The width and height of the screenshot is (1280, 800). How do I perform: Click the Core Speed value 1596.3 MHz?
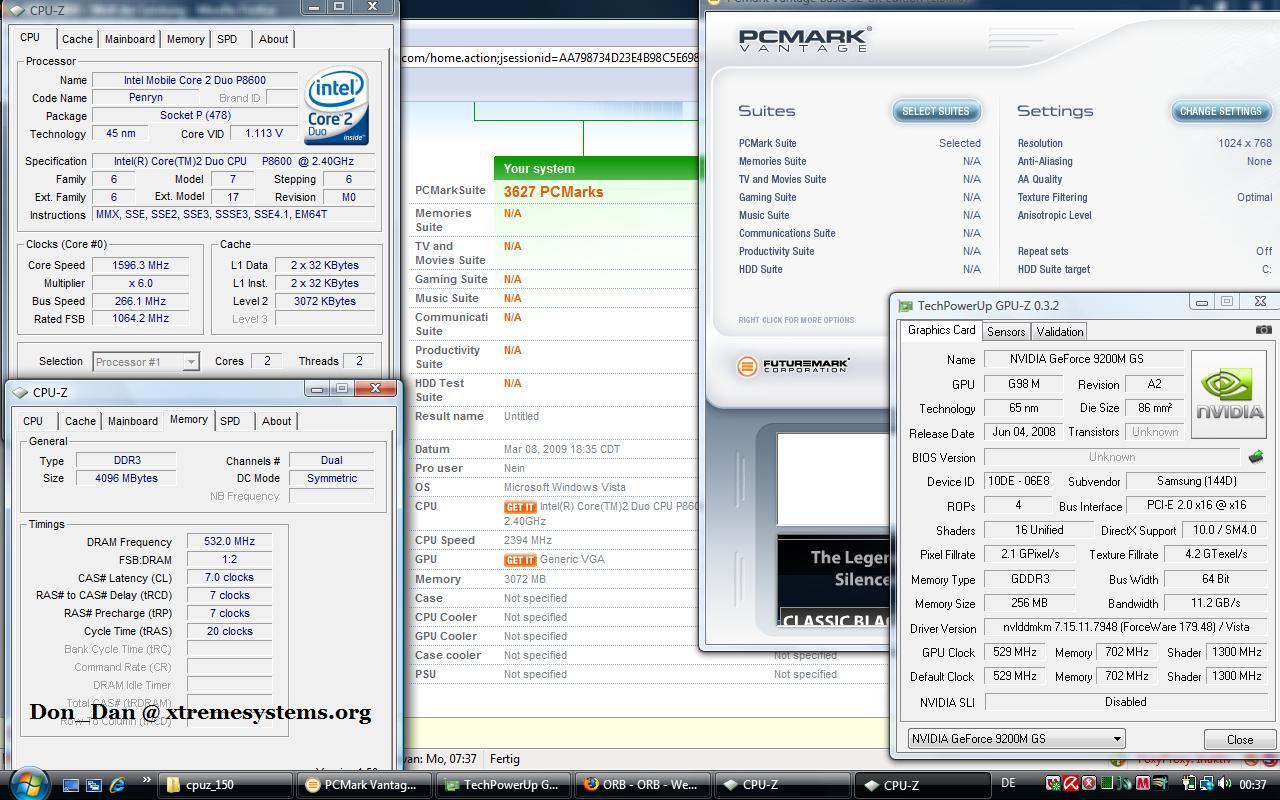(x=140, y=265)
